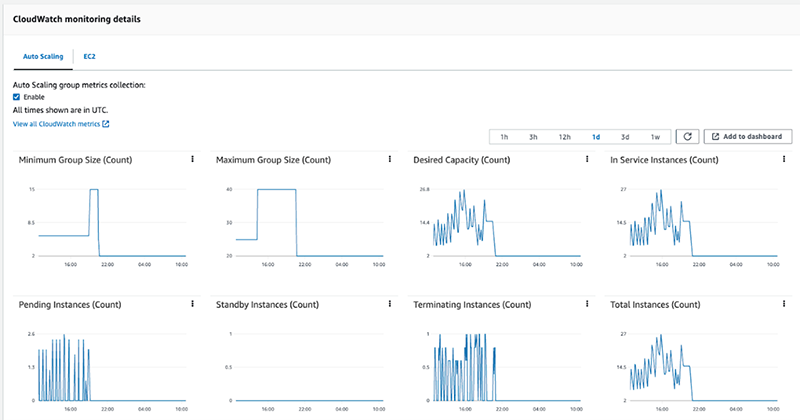
Task: Click the All times shown are in UTC text
Action: 60,110
